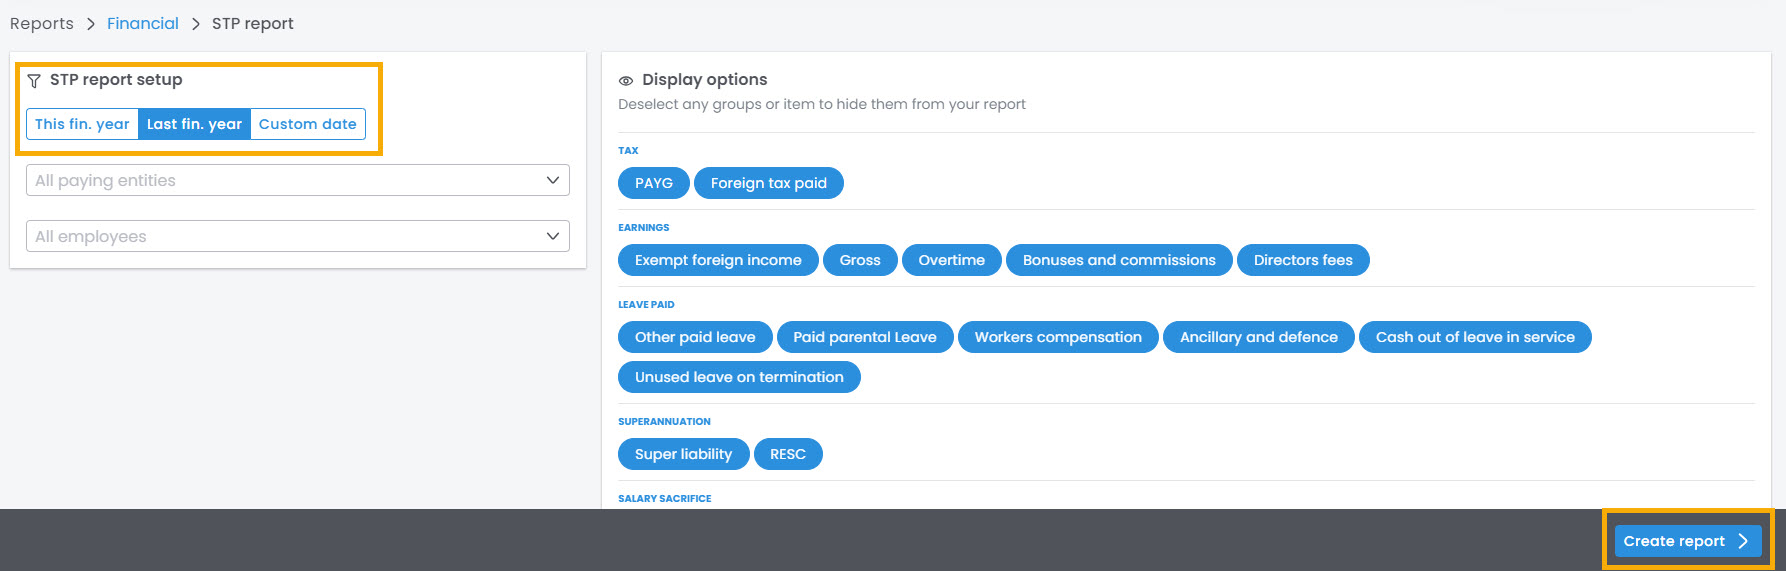Open Reports from the breadcrumb trail
Viewport: 1786px width, 571px height.
point(42,24)
